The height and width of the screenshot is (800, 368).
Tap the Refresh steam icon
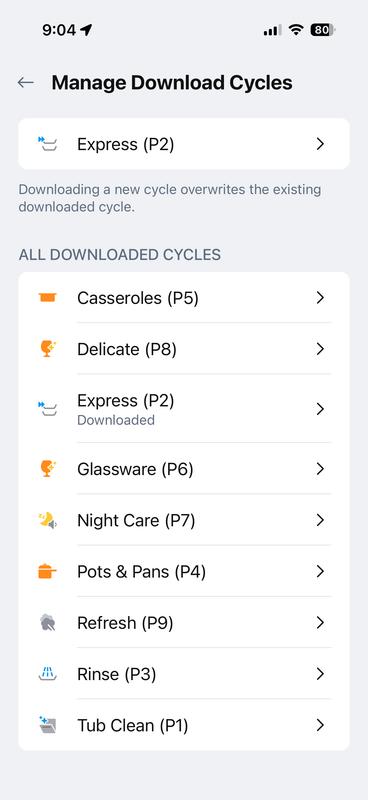point(47,623)
